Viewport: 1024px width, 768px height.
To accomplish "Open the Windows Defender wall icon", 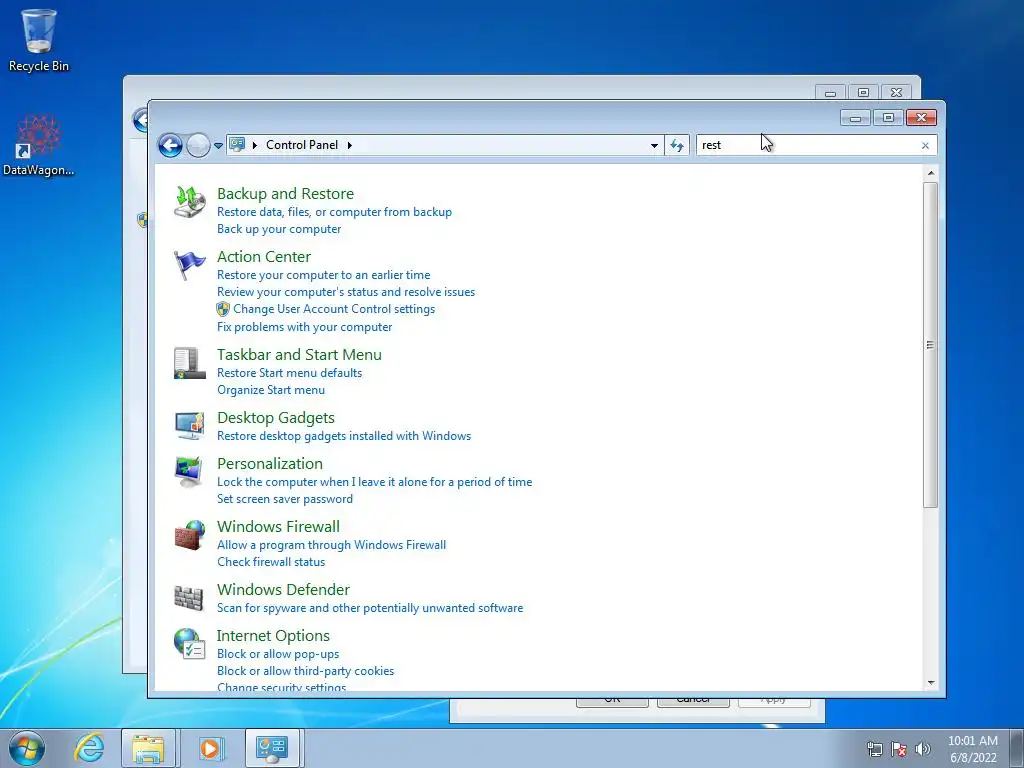I will [189, 598].
